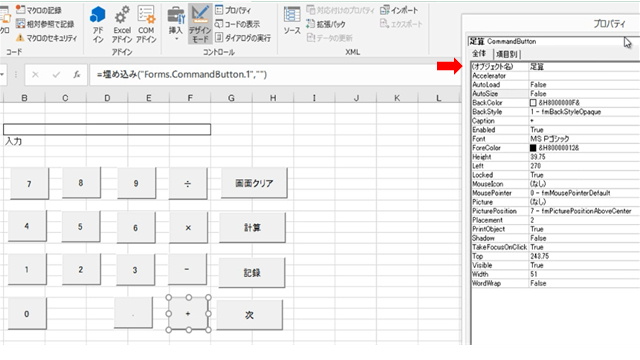The width and height of the screenshot is (640, 360).
Task: Select column J header
Action: tap(356, 98)
